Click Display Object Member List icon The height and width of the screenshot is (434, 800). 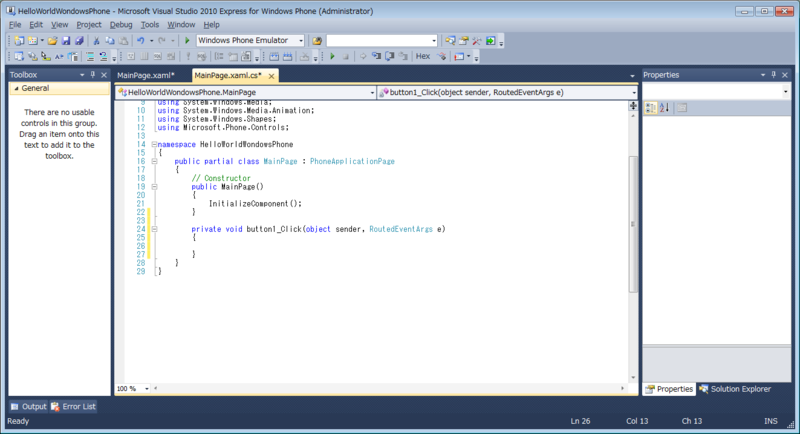pos(19,57)
